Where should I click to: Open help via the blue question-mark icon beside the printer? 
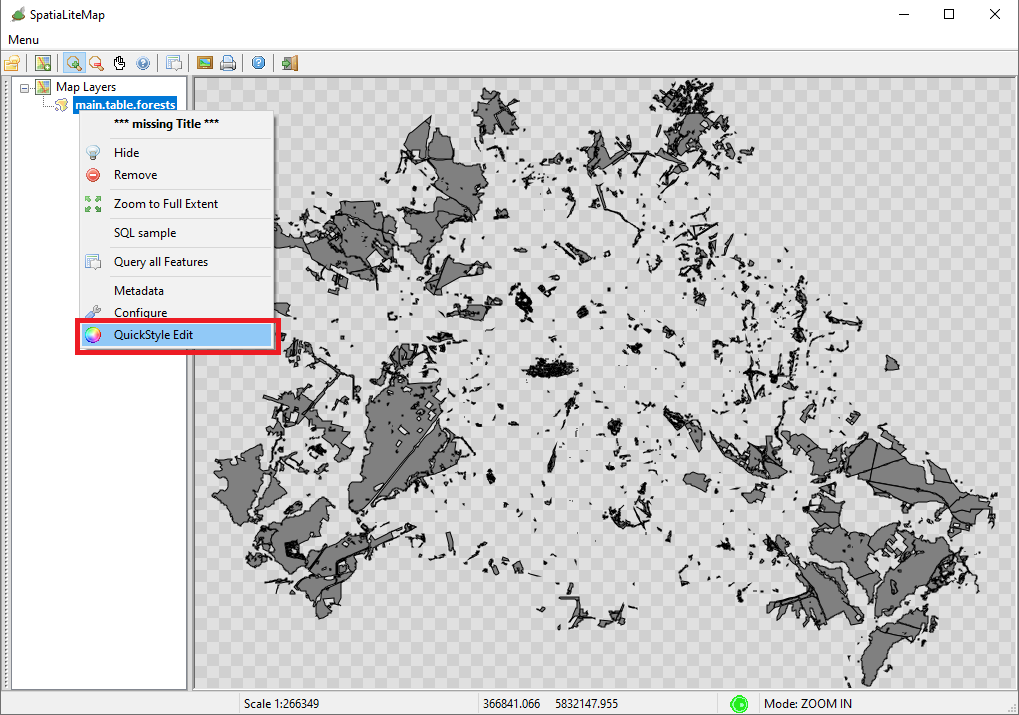click(259, 63)
